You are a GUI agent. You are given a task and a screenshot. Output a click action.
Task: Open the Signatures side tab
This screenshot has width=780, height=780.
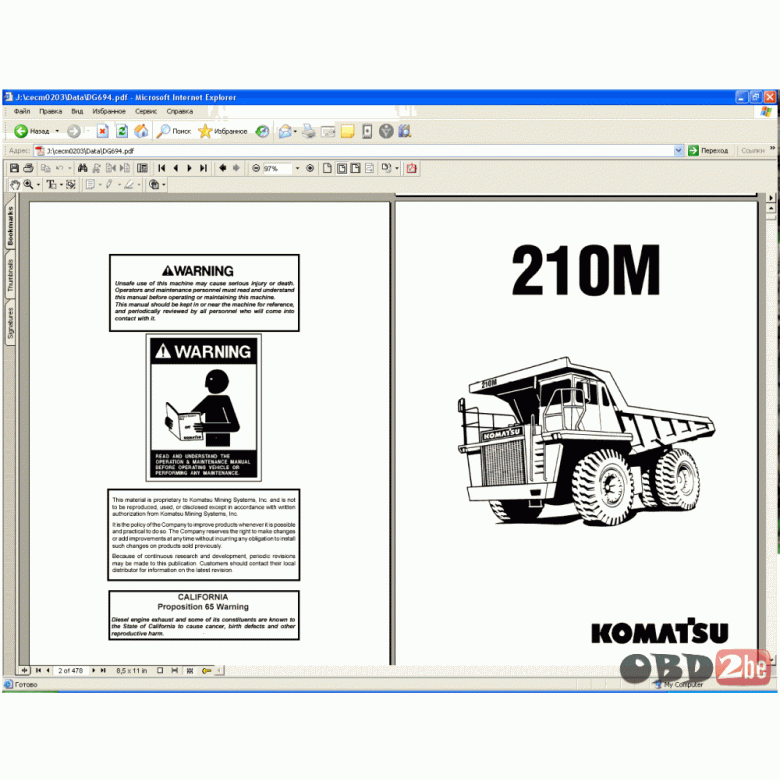tap(10, 323)
